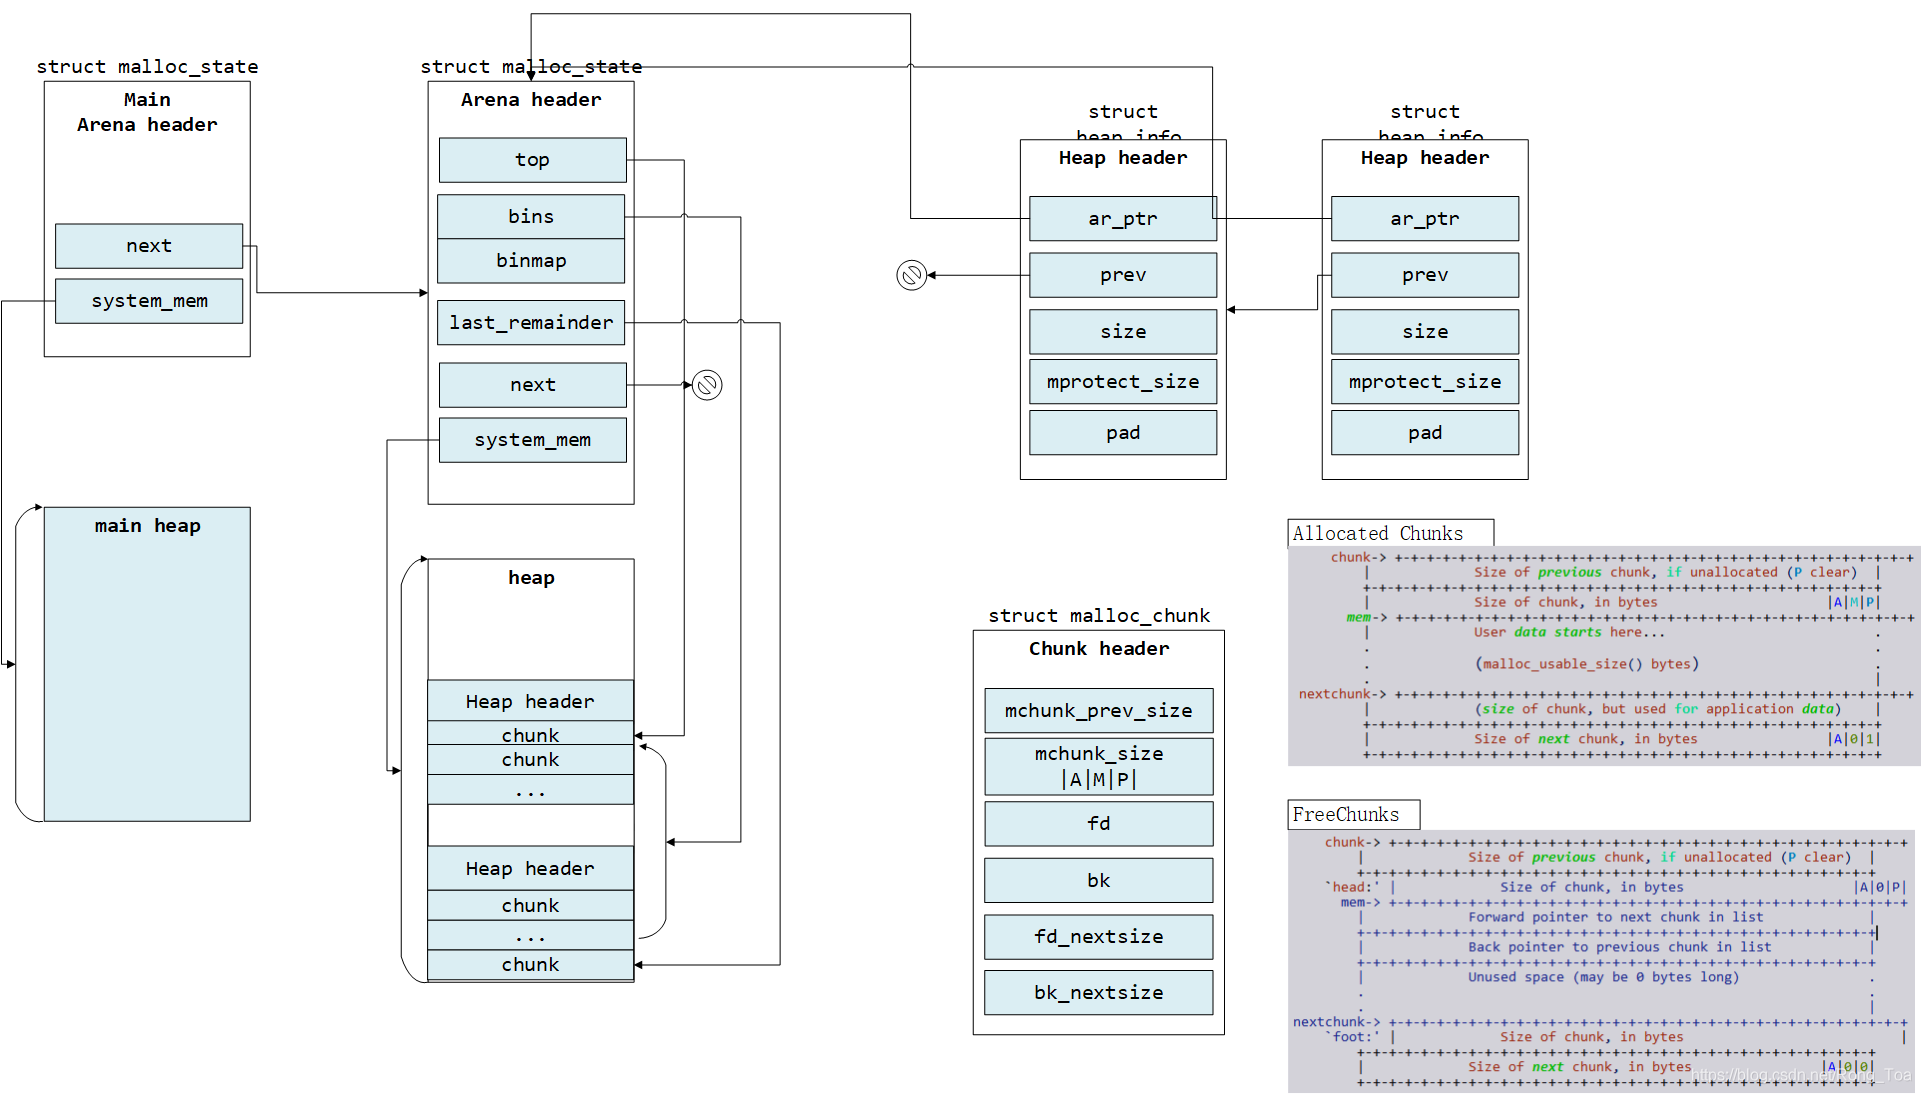Click the next field in Main Arena
This screenshot has width=1922, height=1094.
tap(149, 246)
